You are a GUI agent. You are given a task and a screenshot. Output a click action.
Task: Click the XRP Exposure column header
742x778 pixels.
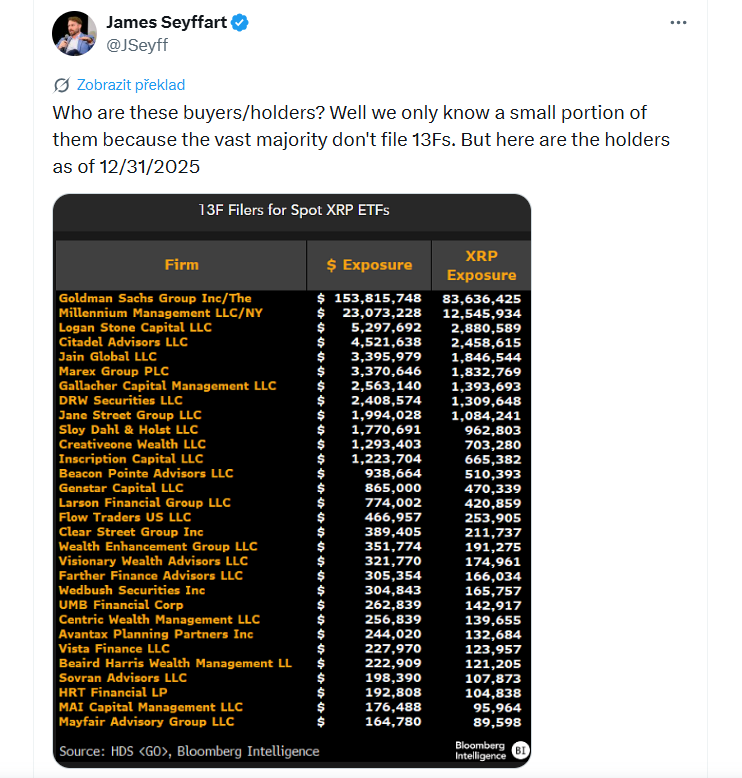(481, 265)
